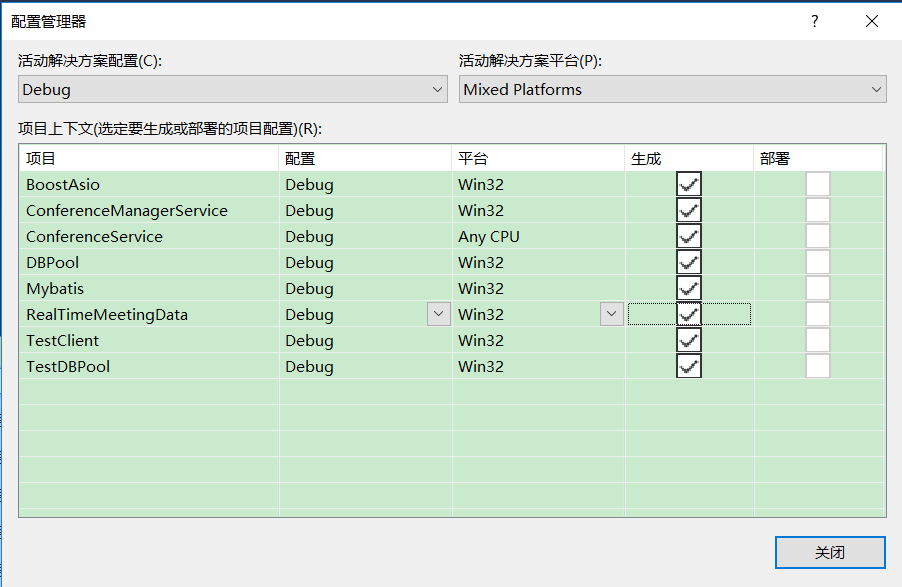Toggle build checkbox for ConferenceService

click(689, 236)
